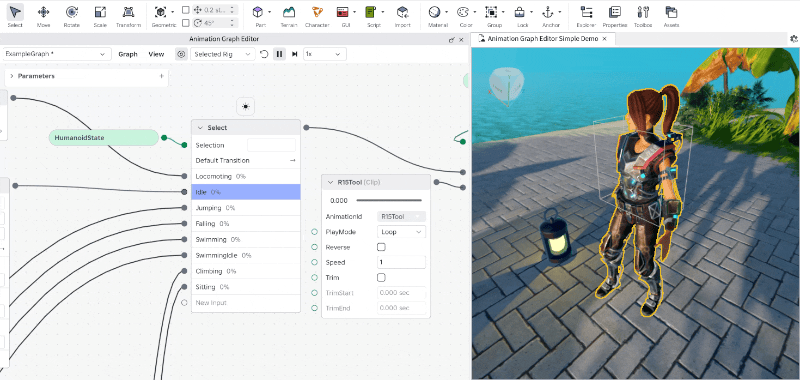Click the HumanoidState parameter node
Screen dimensions: 800x380
104,138
